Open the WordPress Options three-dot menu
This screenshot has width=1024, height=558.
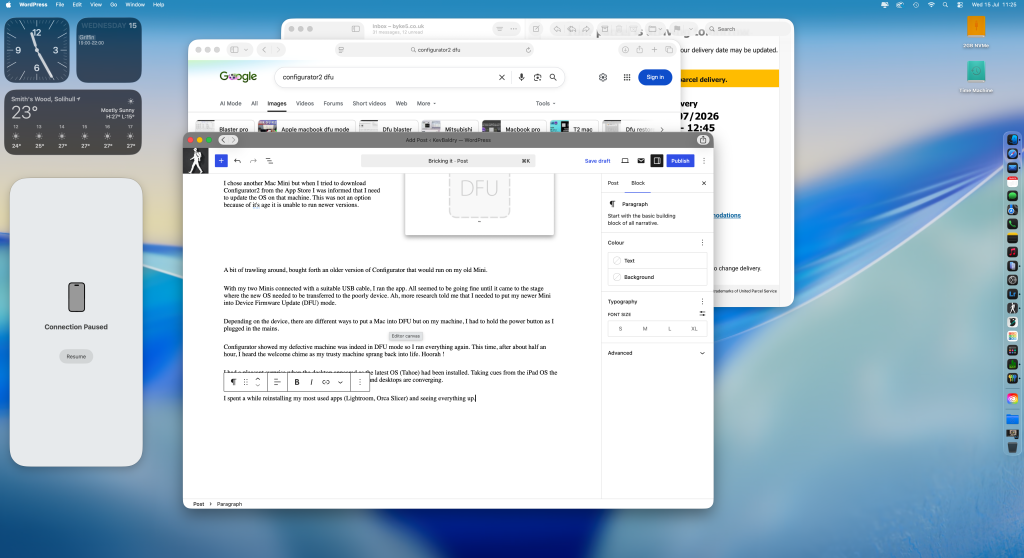tap(704, 161)
